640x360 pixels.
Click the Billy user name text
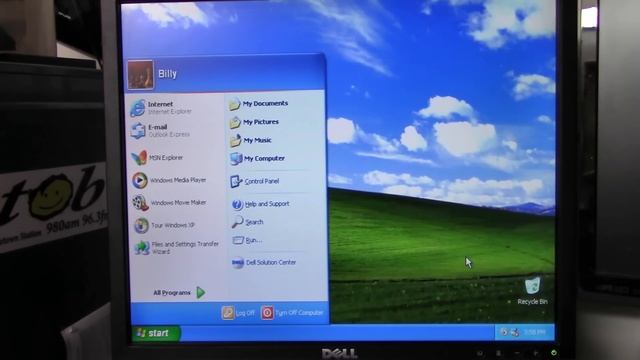pyautogui.click(x=167, y=74)
